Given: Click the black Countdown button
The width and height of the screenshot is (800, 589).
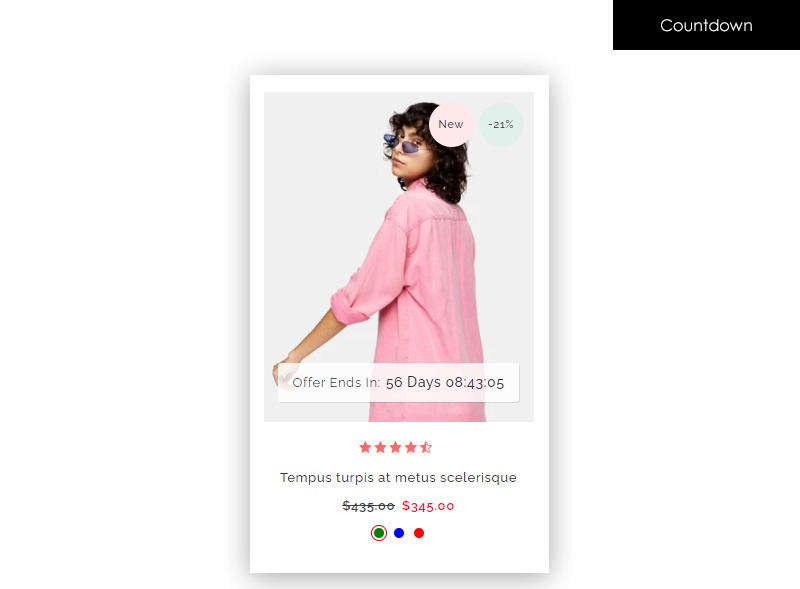Looking at the screenshot, I should pyautogui.click(x=706, y=25).
